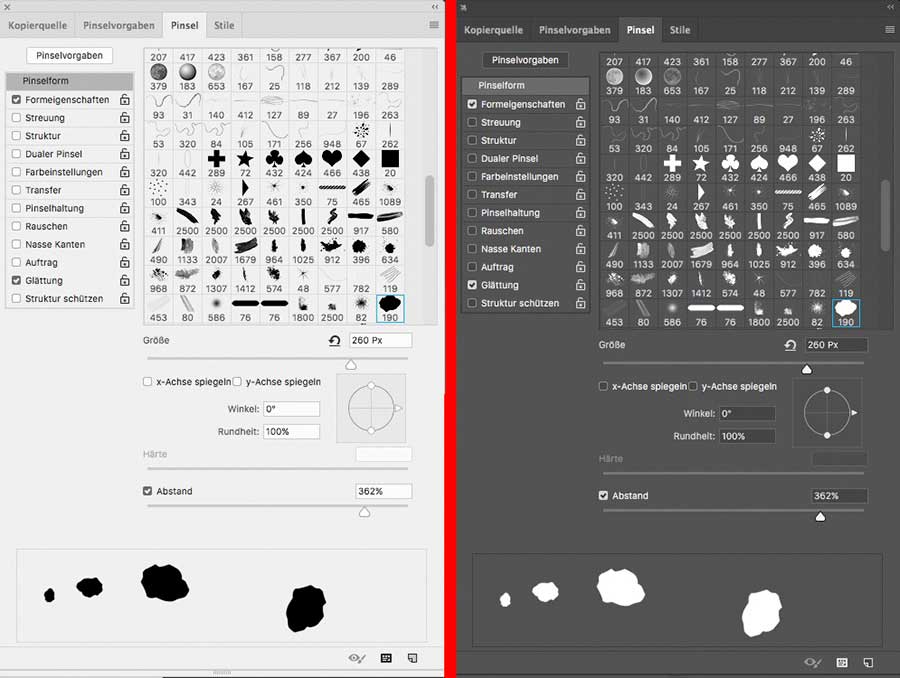Toggle Formeigenschaften checkbox in light panel
Screen dimensions: 900x678
(16, 99)
